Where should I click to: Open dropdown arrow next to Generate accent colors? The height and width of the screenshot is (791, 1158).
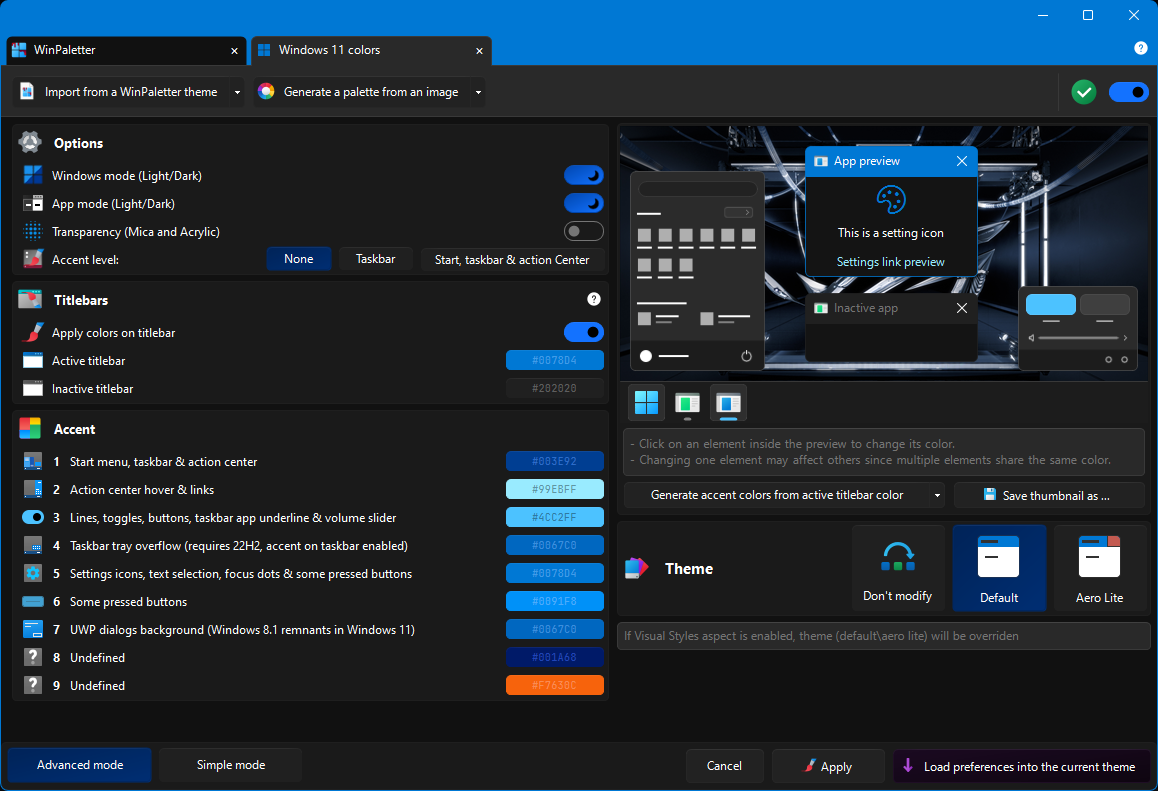[937, 495]
